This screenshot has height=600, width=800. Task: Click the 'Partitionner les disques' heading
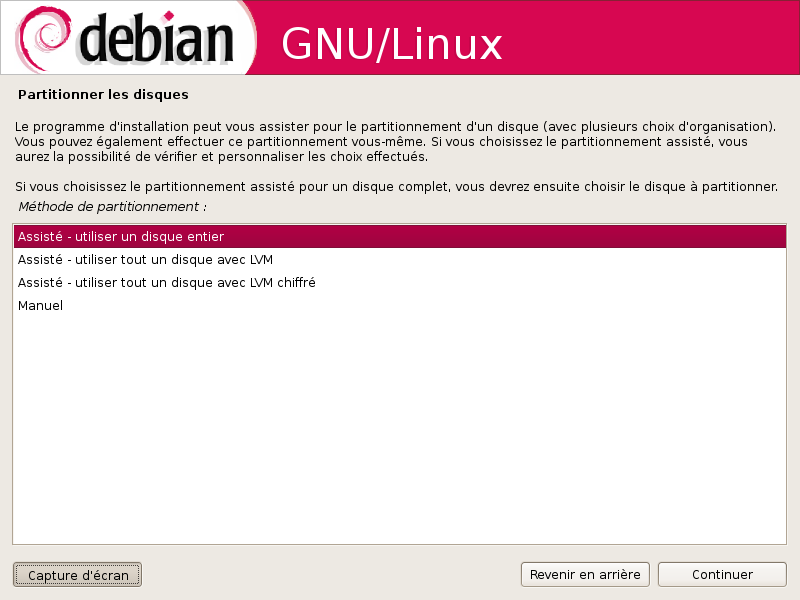pyautogui.click(x=103, y=95)
